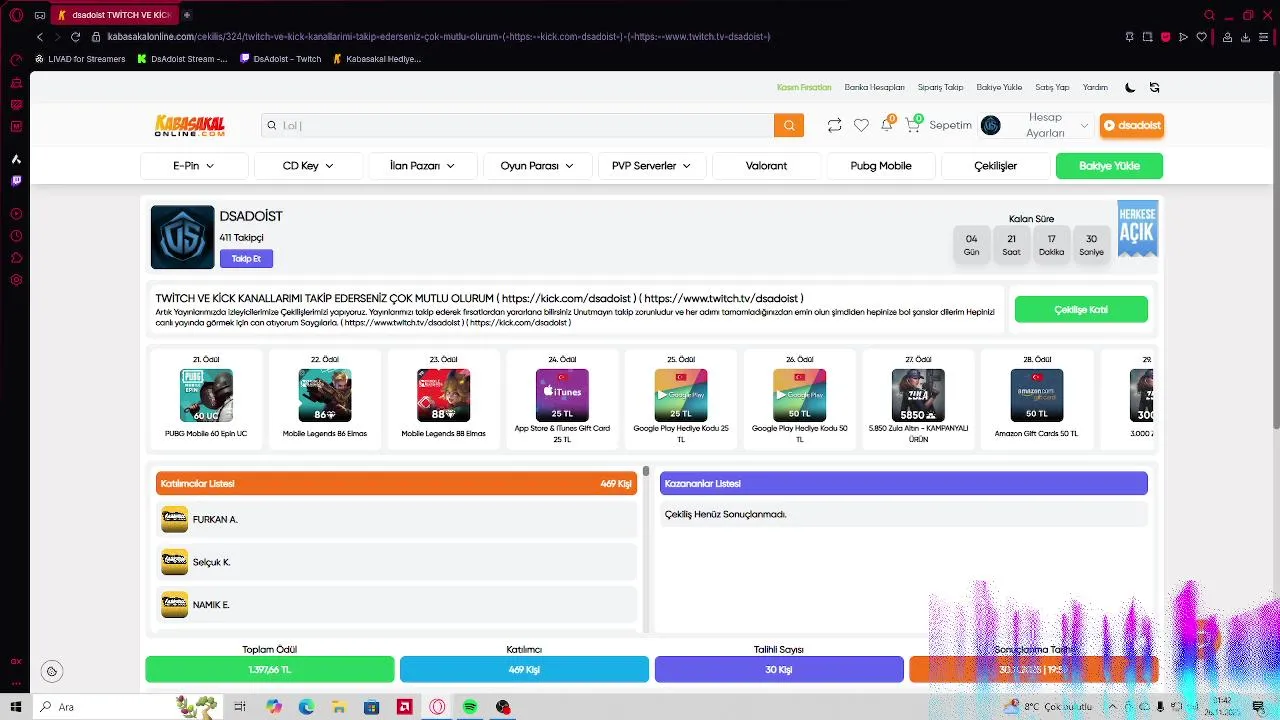Open the notifications bell icon
This screenshot has height=720, width=1280.
click(x=887, y=124)
